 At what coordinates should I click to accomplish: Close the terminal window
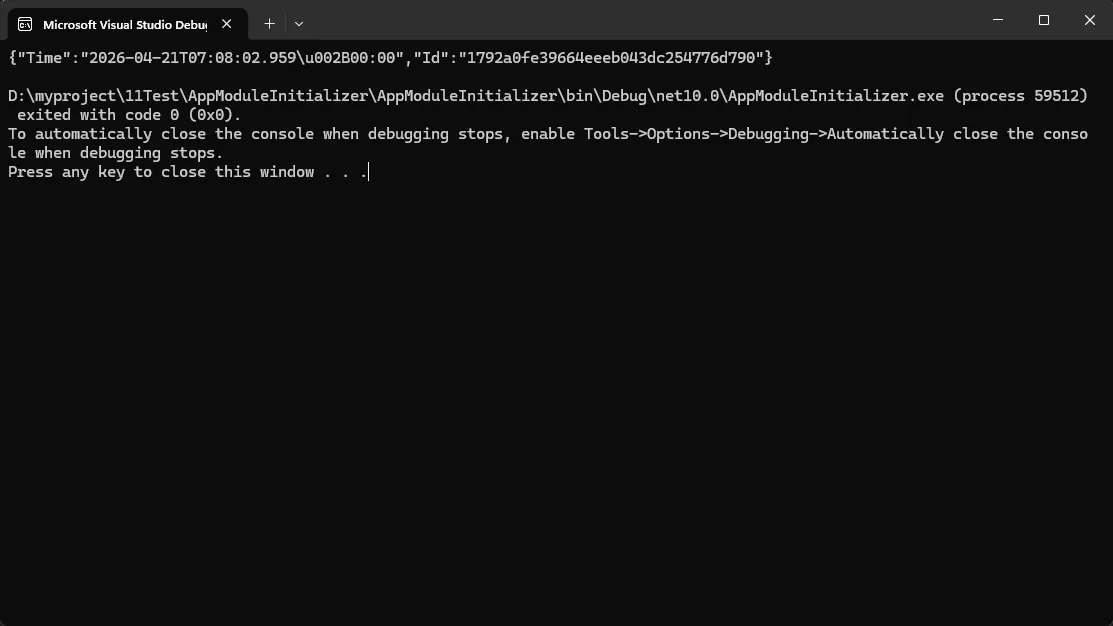pyautogui.click(x=1090, y=20)
